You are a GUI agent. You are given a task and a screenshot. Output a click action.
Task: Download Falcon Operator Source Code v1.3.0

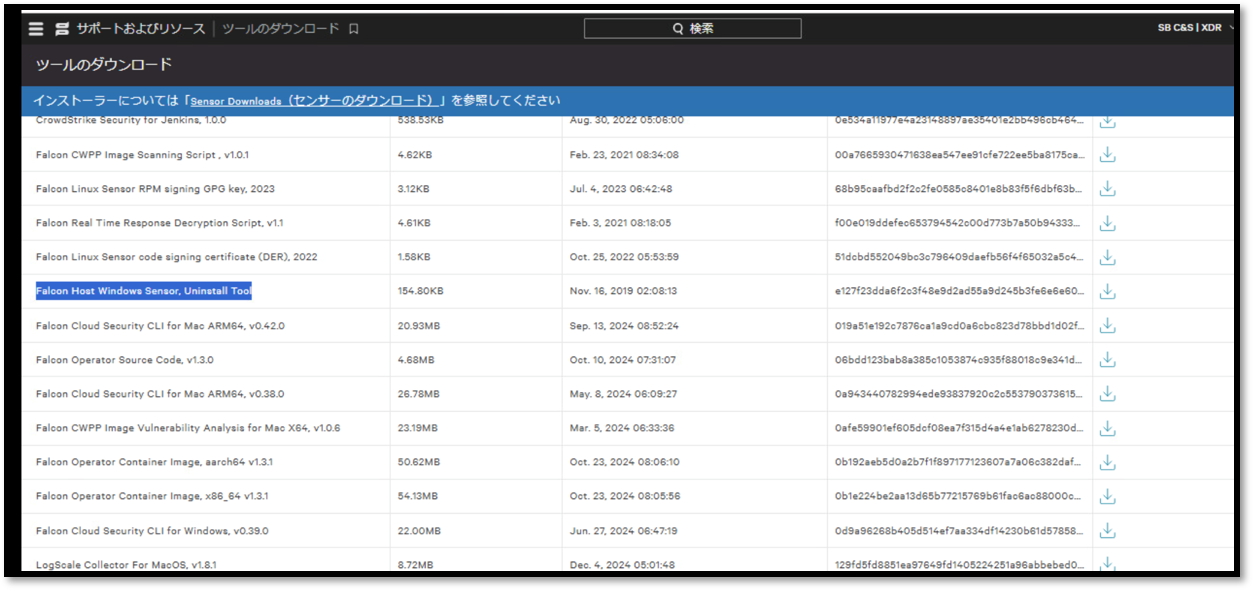pos(1107,360)
